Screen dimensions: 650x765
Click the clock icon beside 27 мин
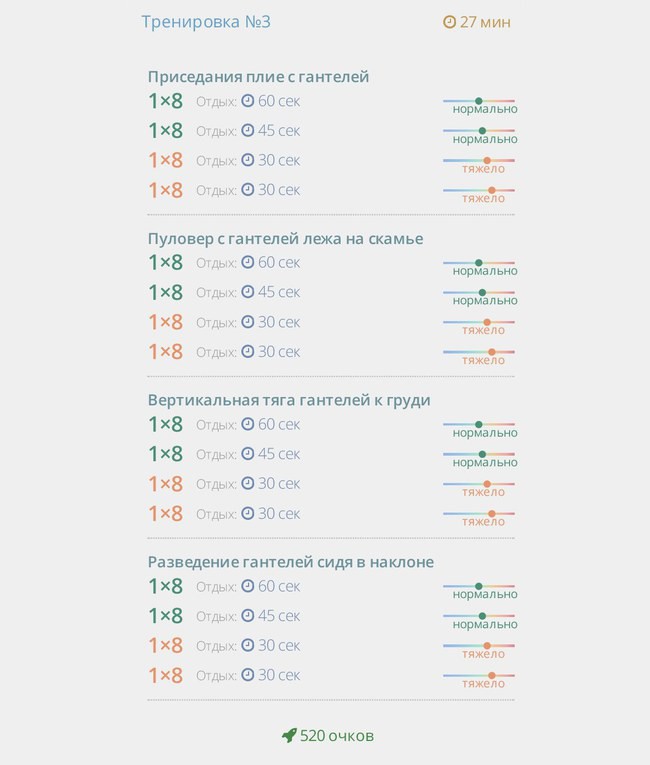coord(449,22)
